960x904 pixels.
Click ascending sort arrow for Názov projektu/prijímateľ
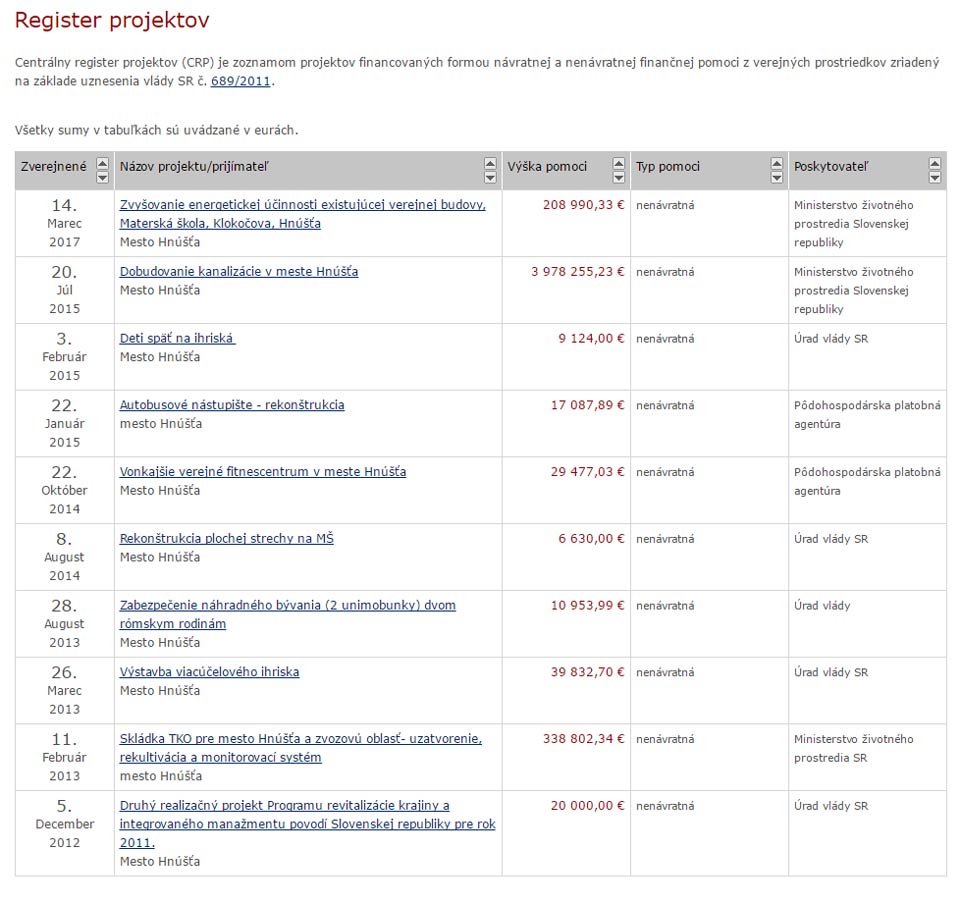click(x=490, y=163)
